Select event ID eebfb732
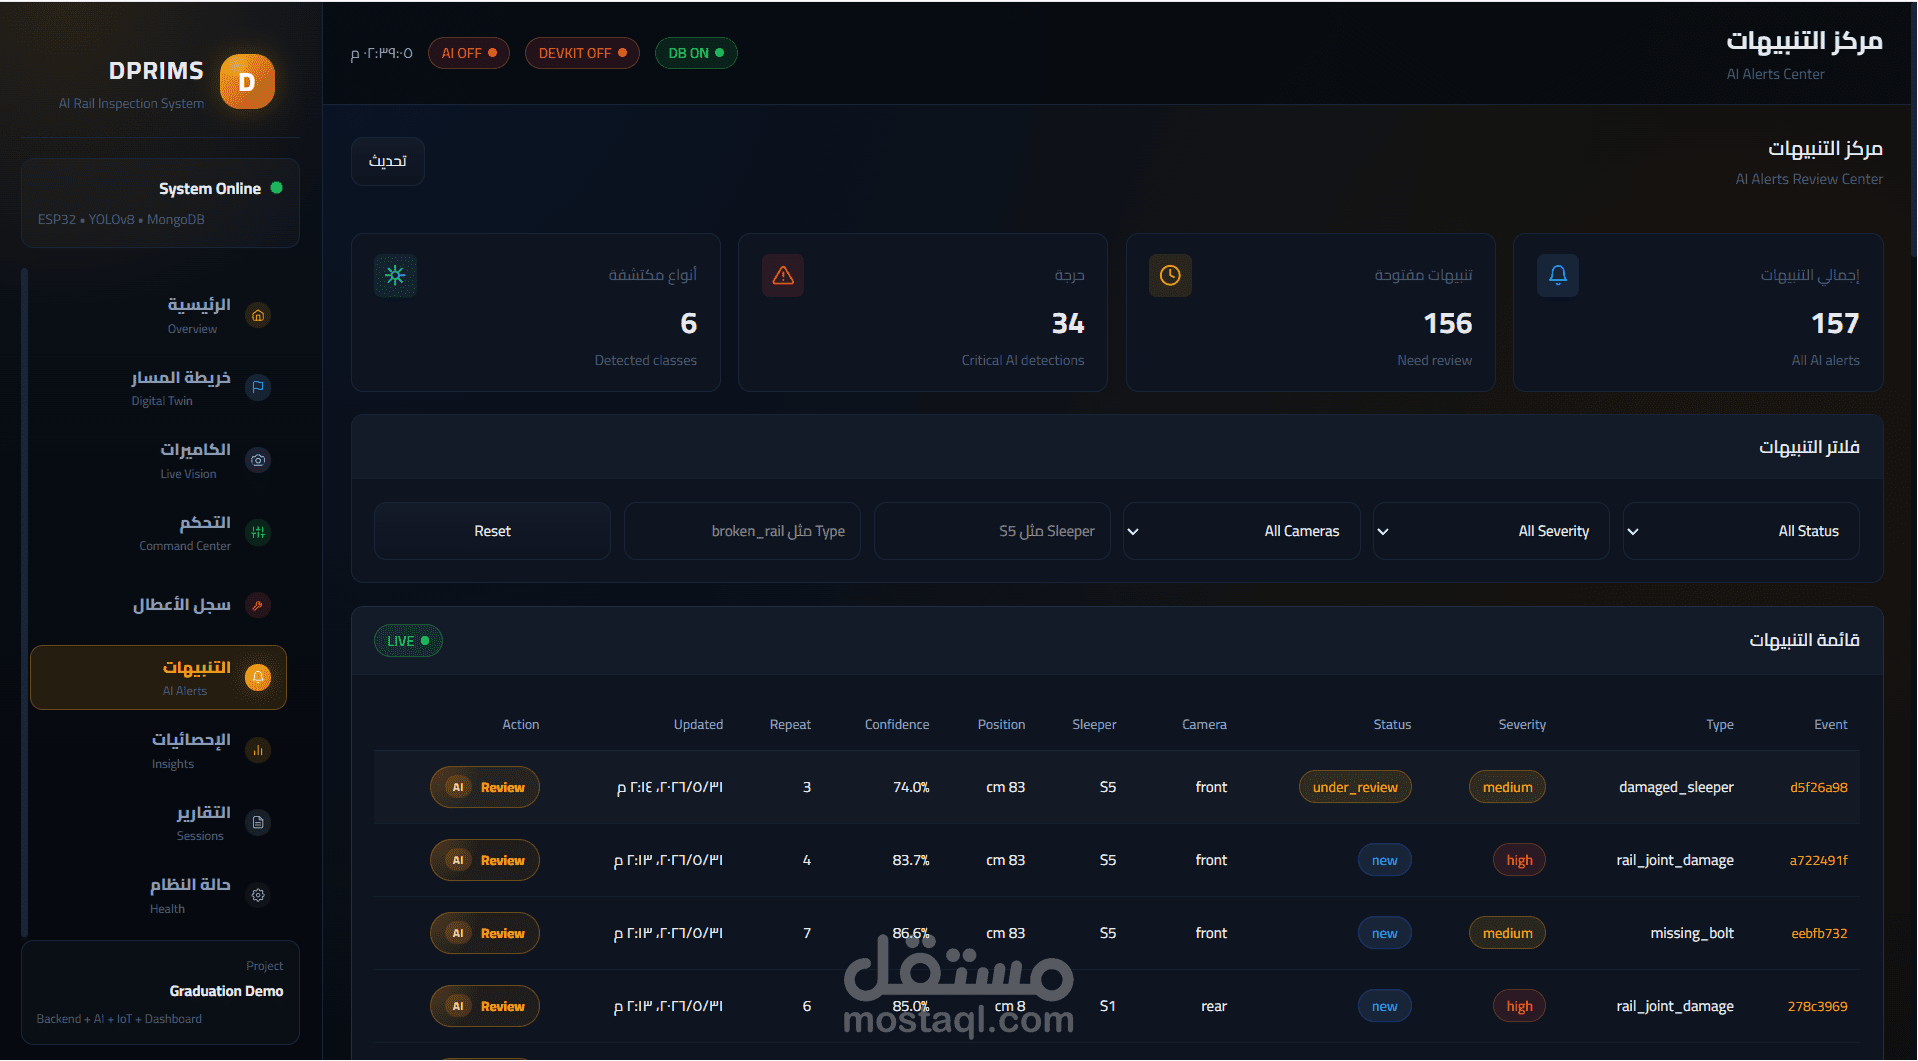Screen dimensions: 1918x1061 tap(1819, 934)
